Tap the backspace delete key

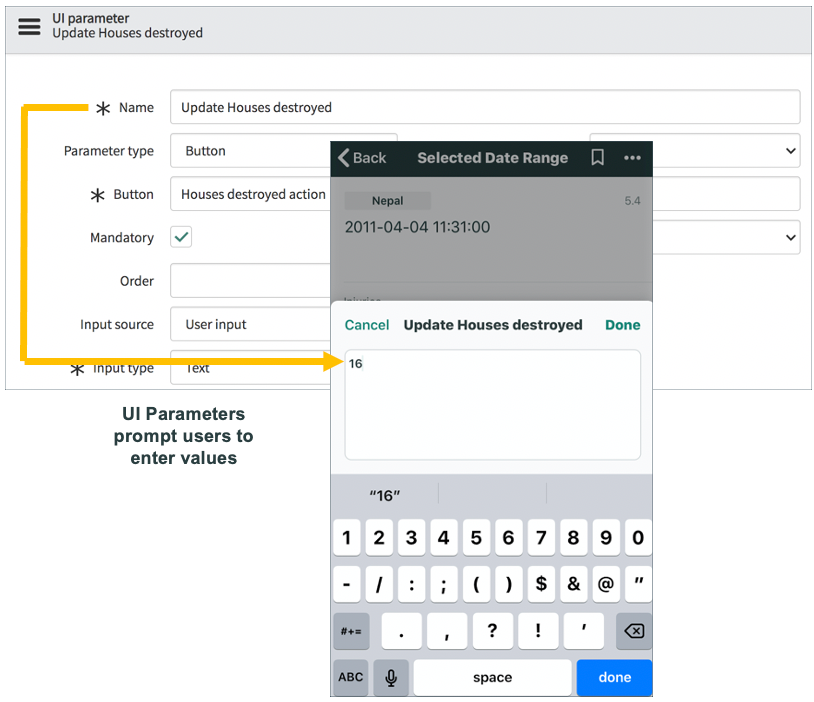(634, 631)
